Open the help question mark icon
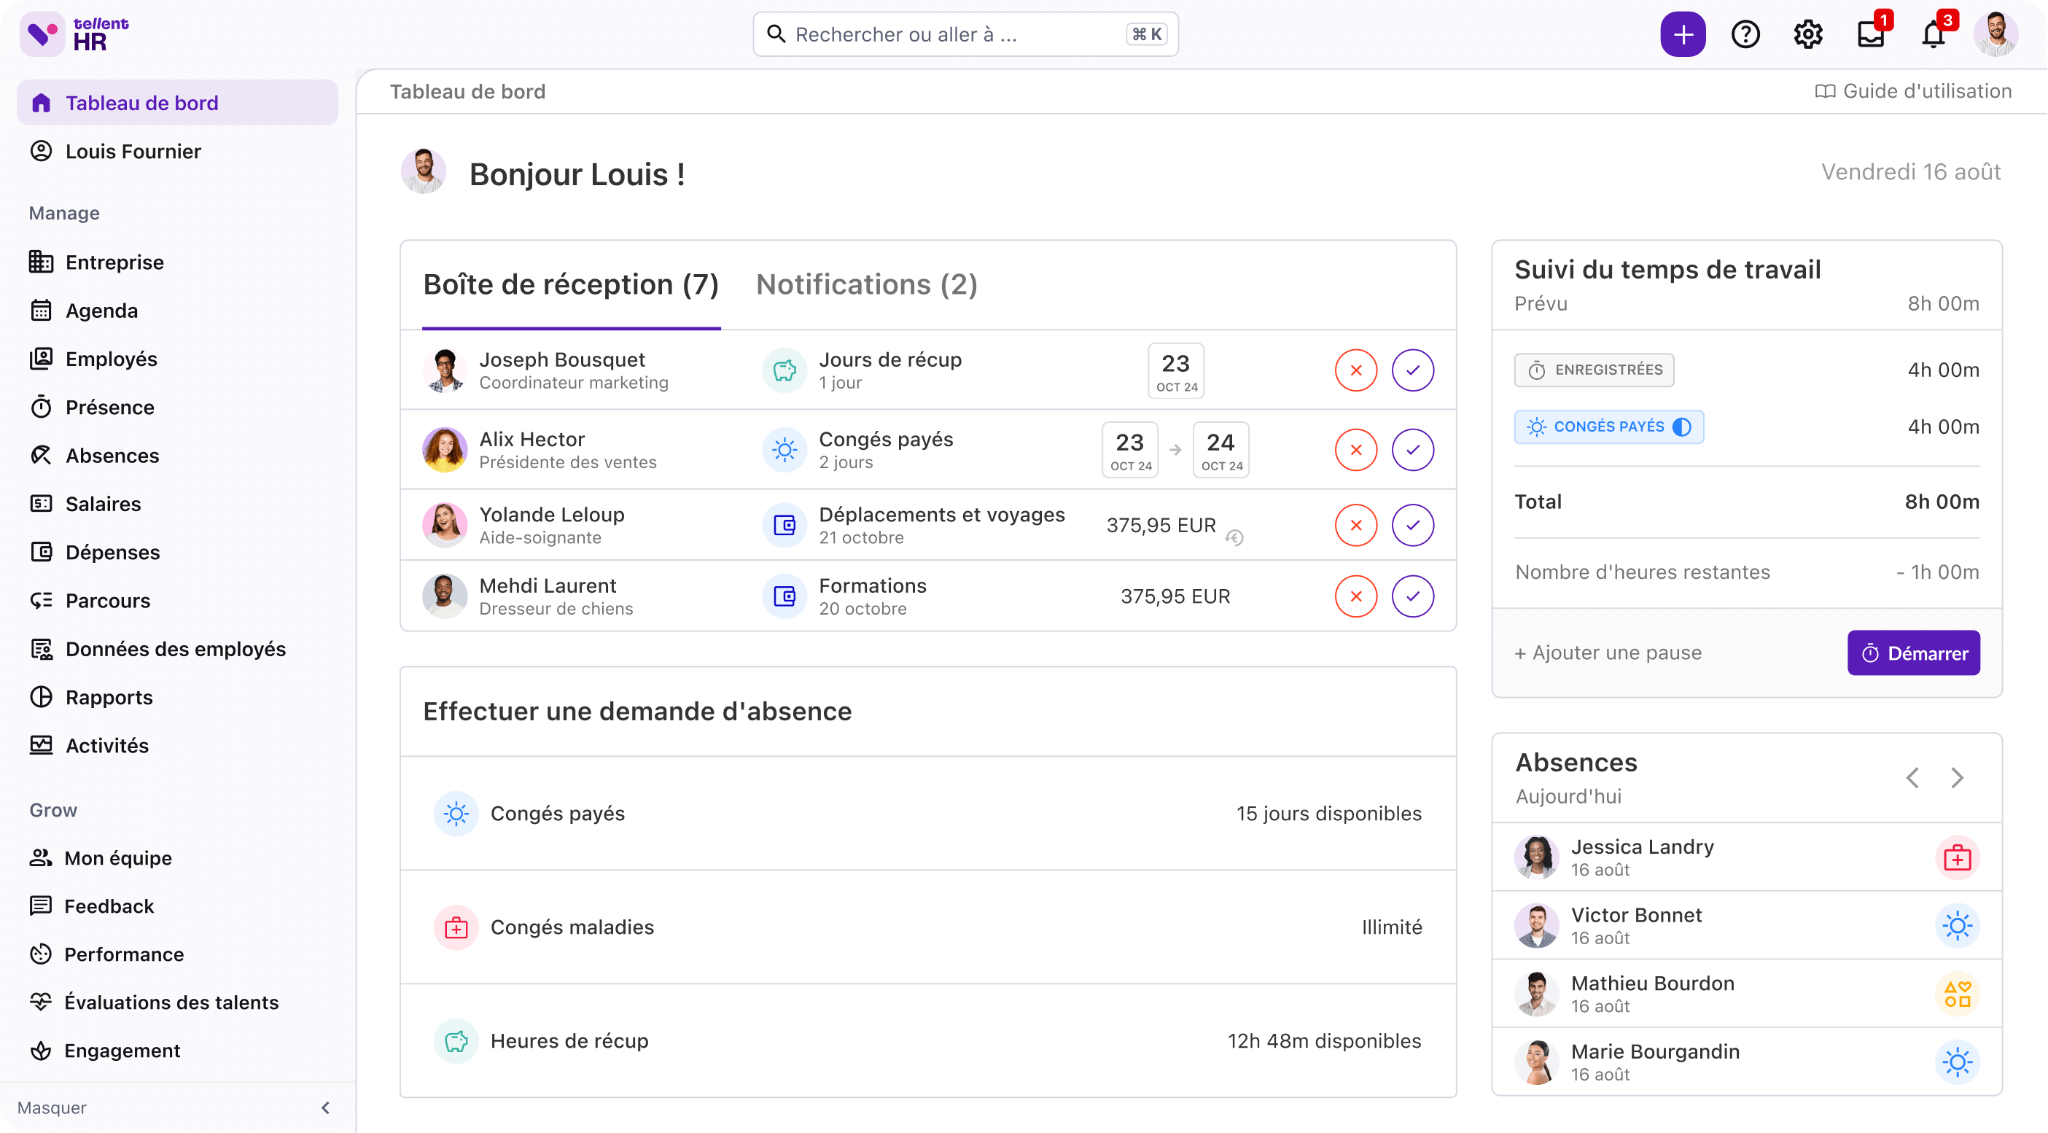This screenshot has height=1133, width=2048. [x=1745, y=35]
